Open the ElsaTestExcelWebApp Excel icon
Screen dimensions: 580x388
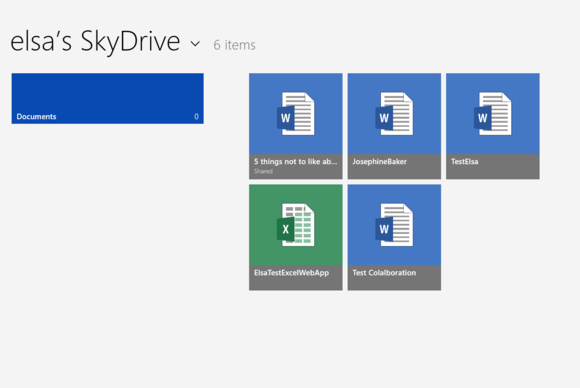point(296,225)
